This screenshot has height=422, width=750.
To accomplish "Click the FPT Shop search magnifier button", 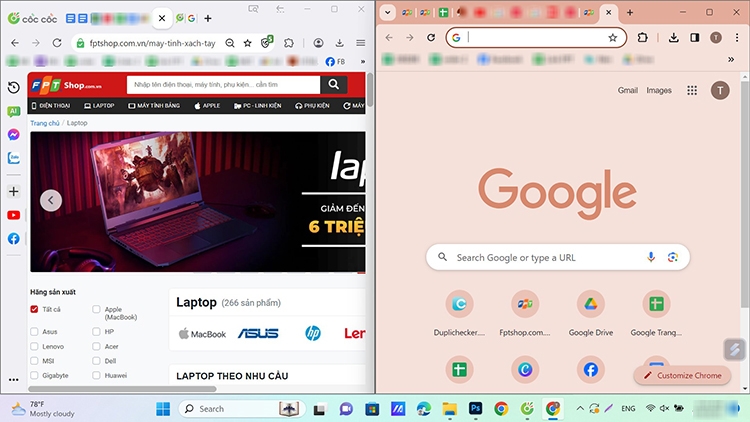I will pyautogui.click(x=333, y=85).
